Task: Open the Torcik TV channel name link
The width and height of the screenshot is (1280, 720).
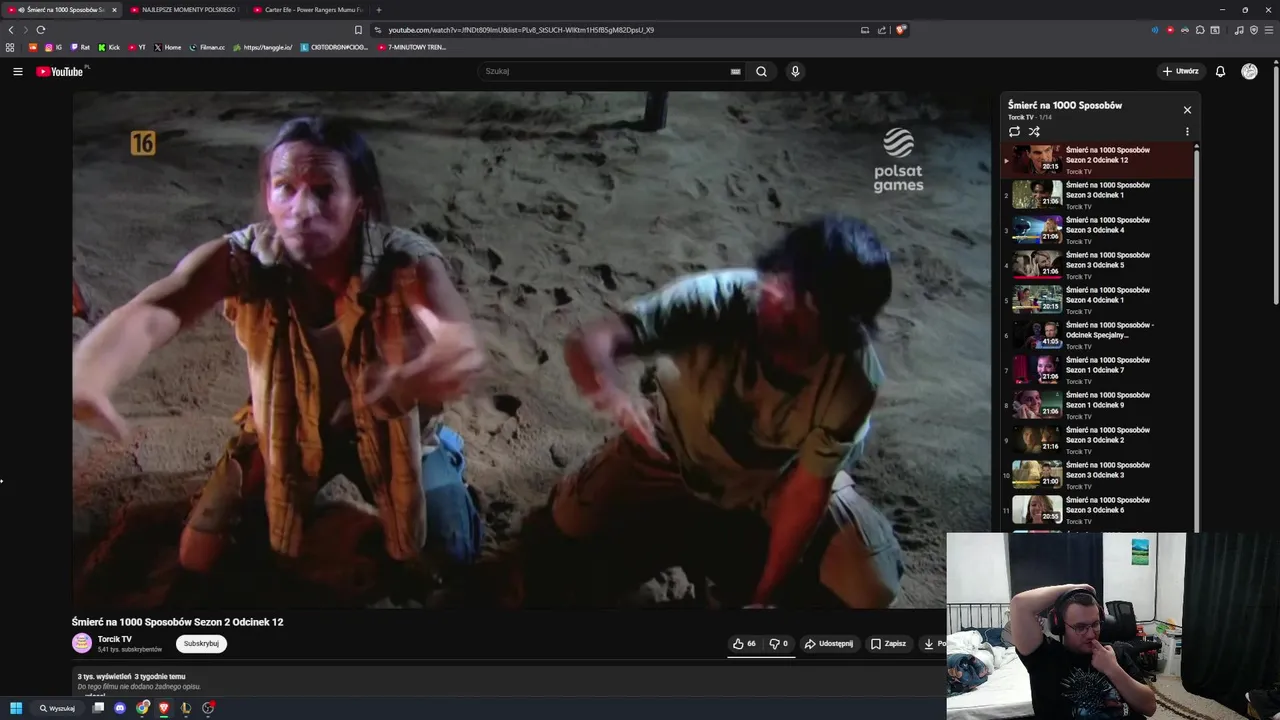Action: tap(115, 639)
